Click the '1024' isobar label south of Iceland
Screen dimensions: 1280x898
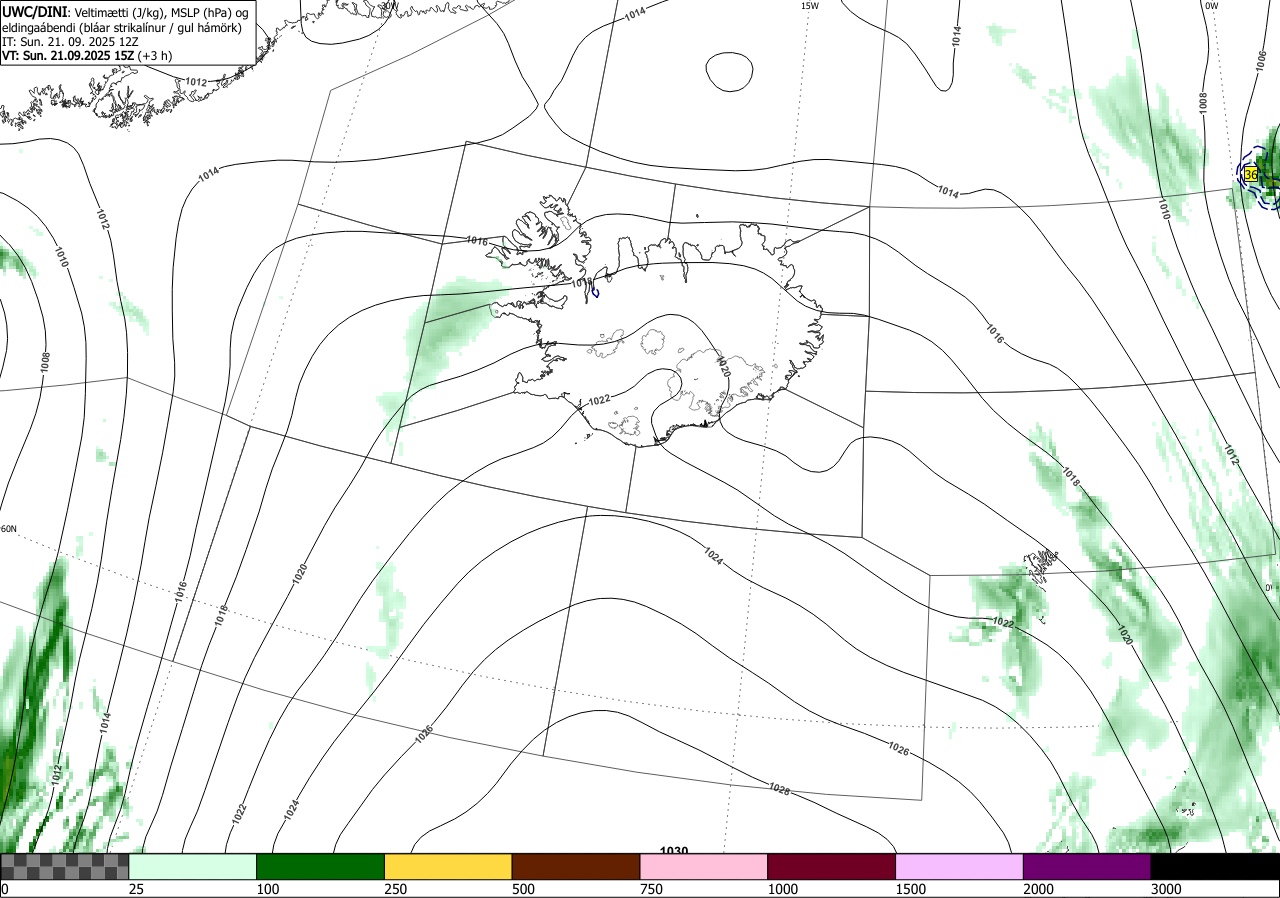click(713, 554)
